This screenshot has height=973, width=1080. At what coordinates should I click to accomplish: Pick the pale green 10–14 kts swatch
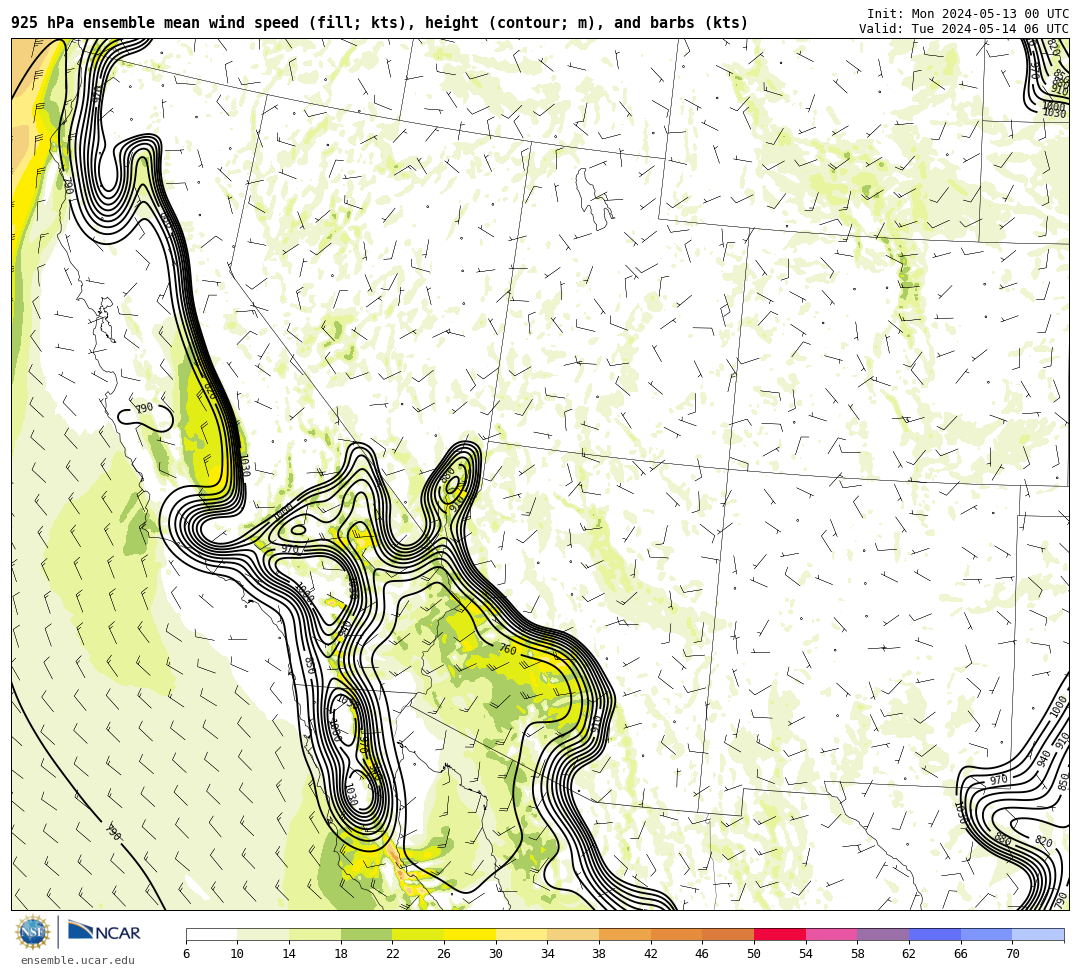(263, 934)
